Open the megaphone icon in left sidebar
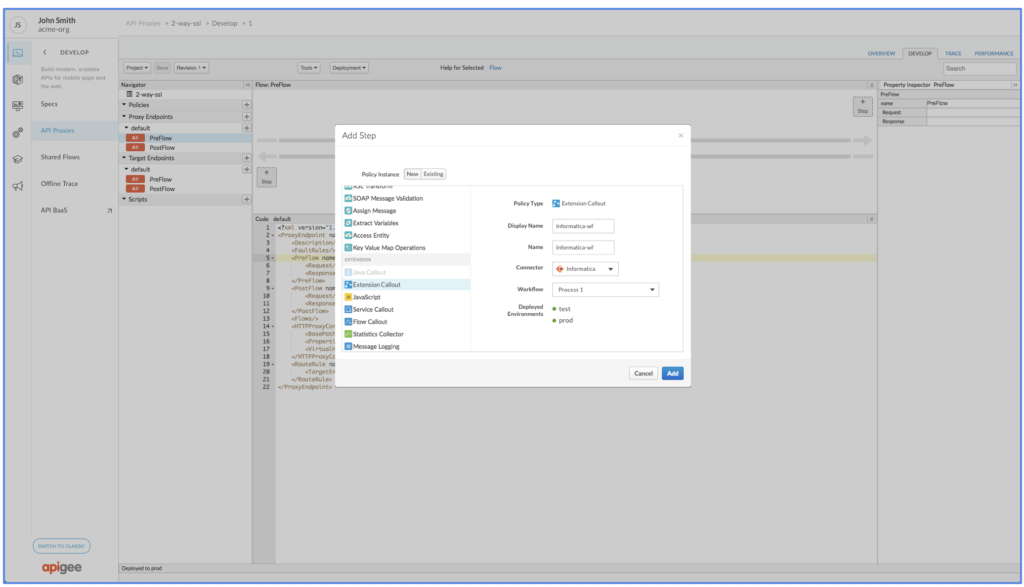This screenshot has height=587, width=1024. (18, 186)
